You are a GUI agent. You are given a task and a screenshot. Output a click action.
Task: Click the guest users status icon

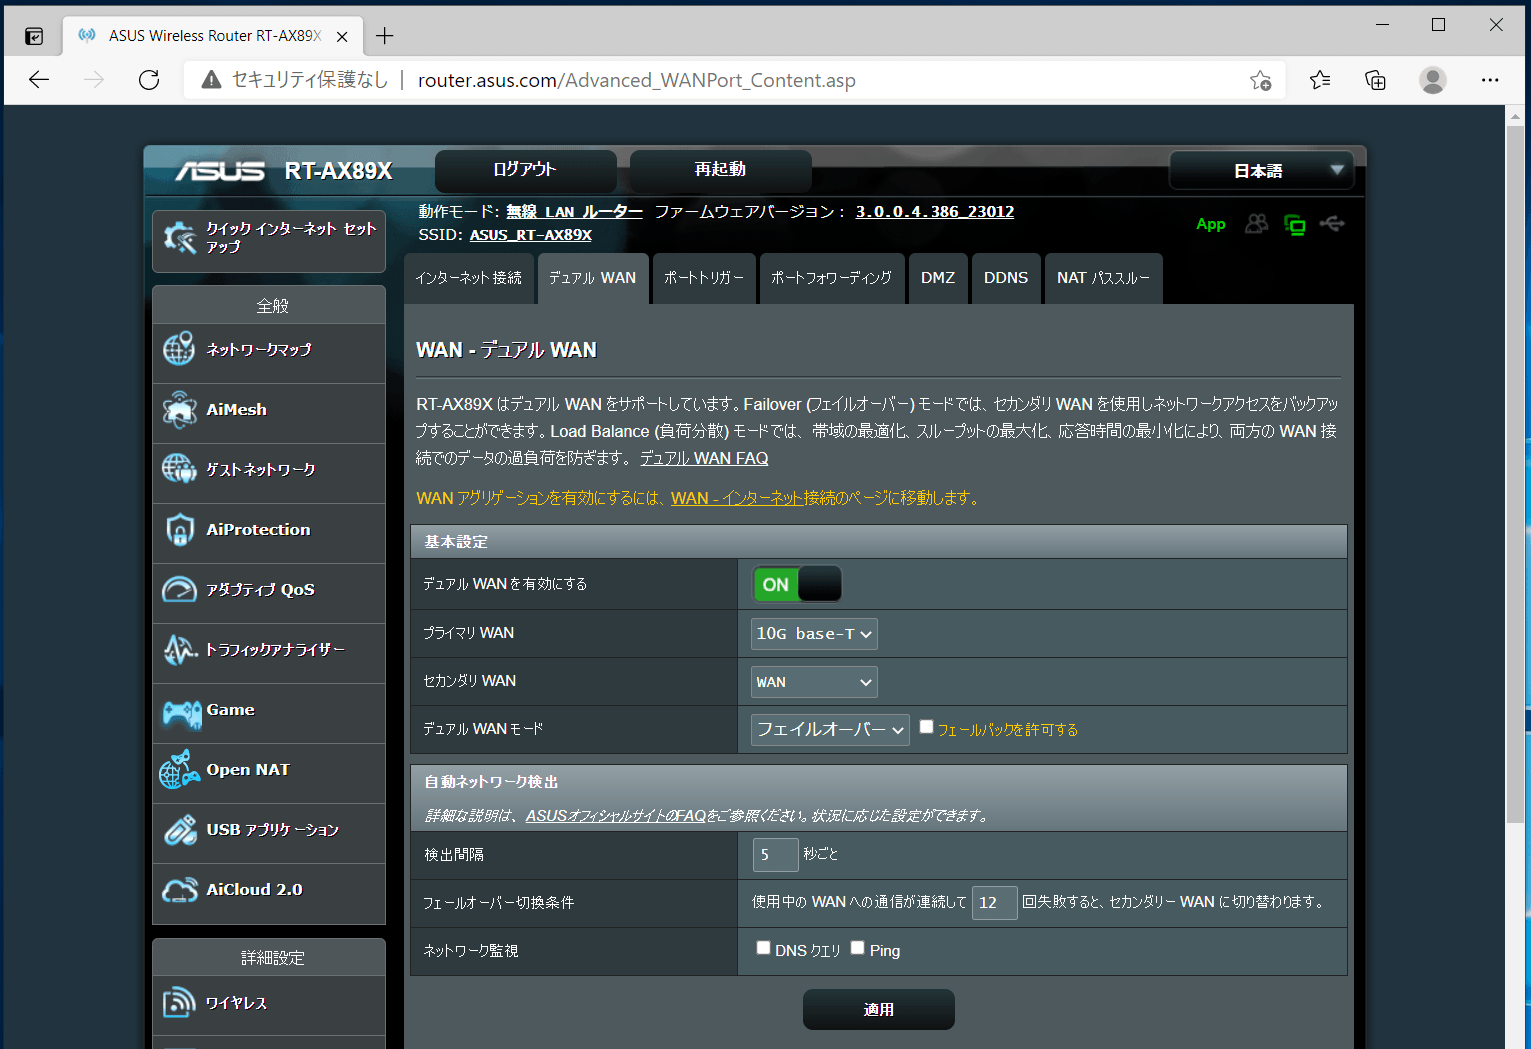pos(1256,224)
